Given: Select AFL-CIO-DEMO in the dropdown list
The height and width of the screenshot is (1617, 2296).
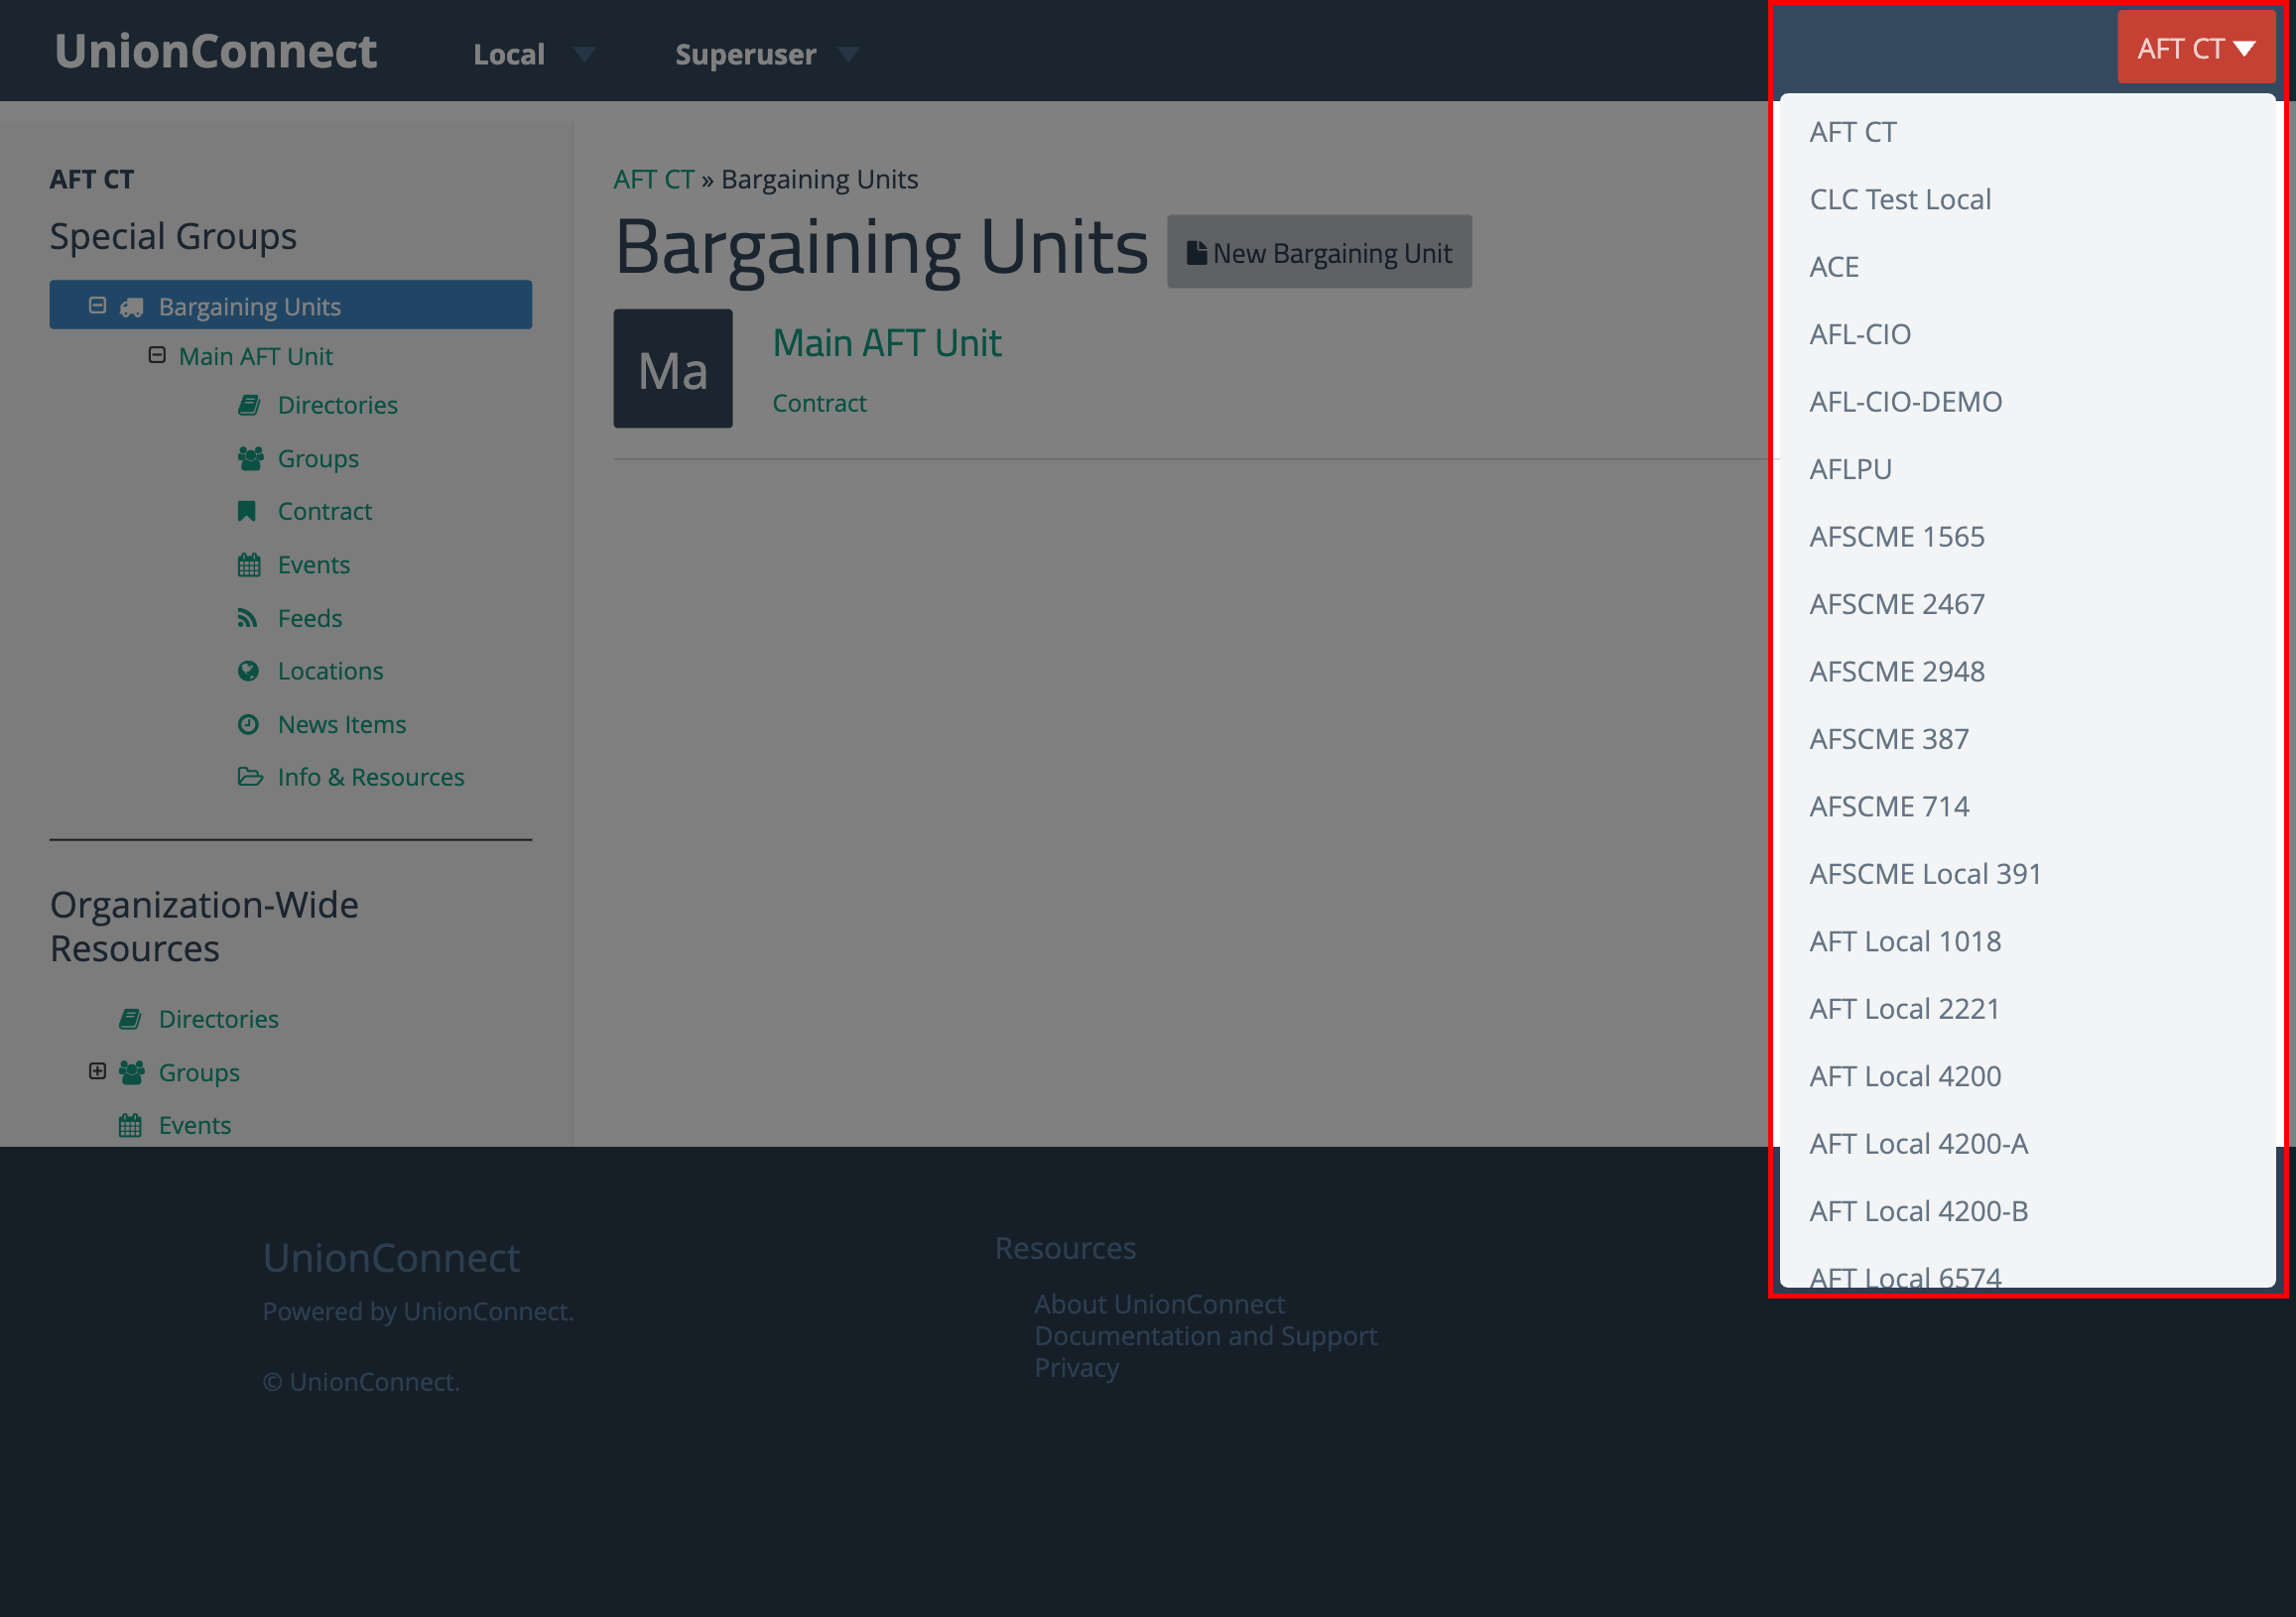Looking at the screenshot, I should [1905, 401].
